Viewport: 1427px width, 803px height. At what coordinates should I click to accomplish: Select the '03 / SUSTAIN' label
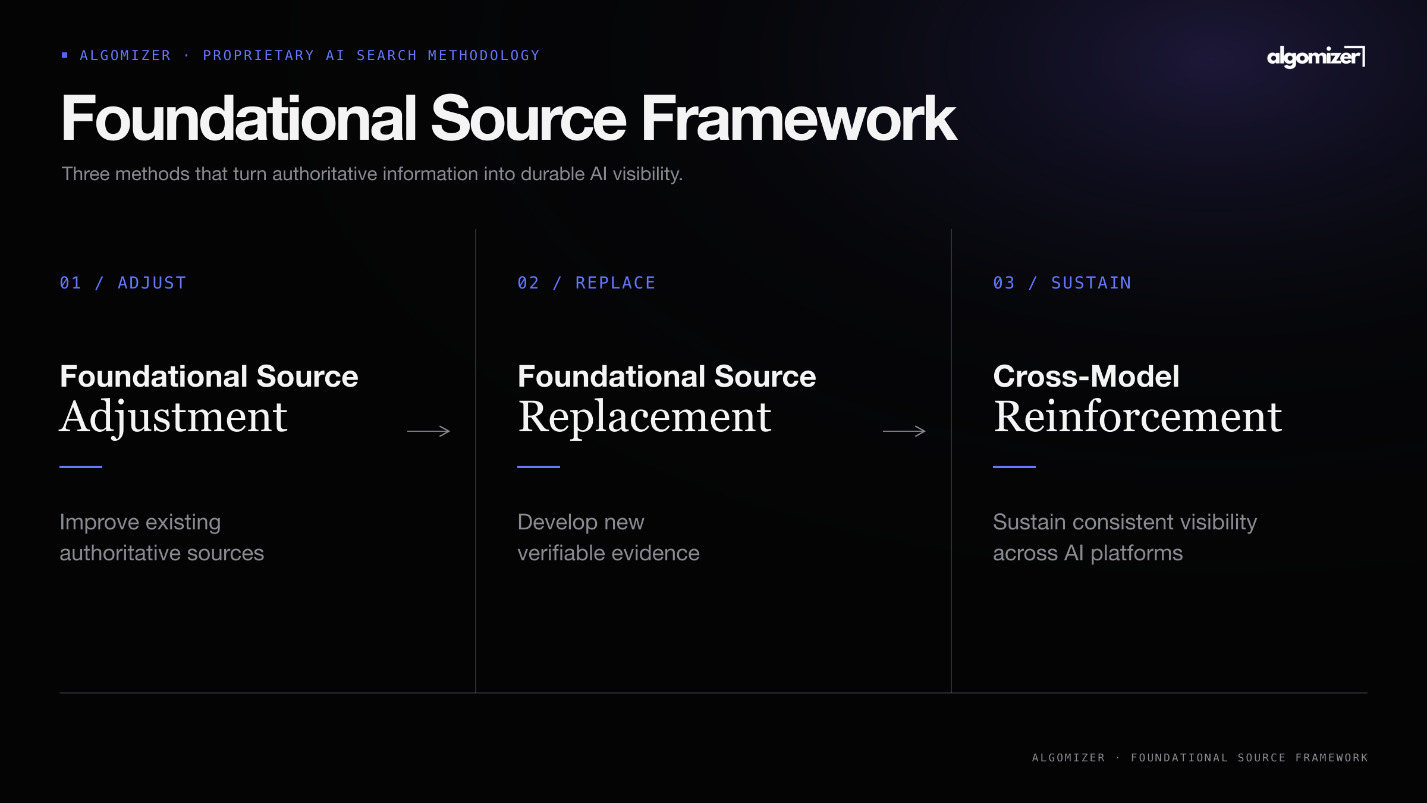click(x=1062, y=283)
